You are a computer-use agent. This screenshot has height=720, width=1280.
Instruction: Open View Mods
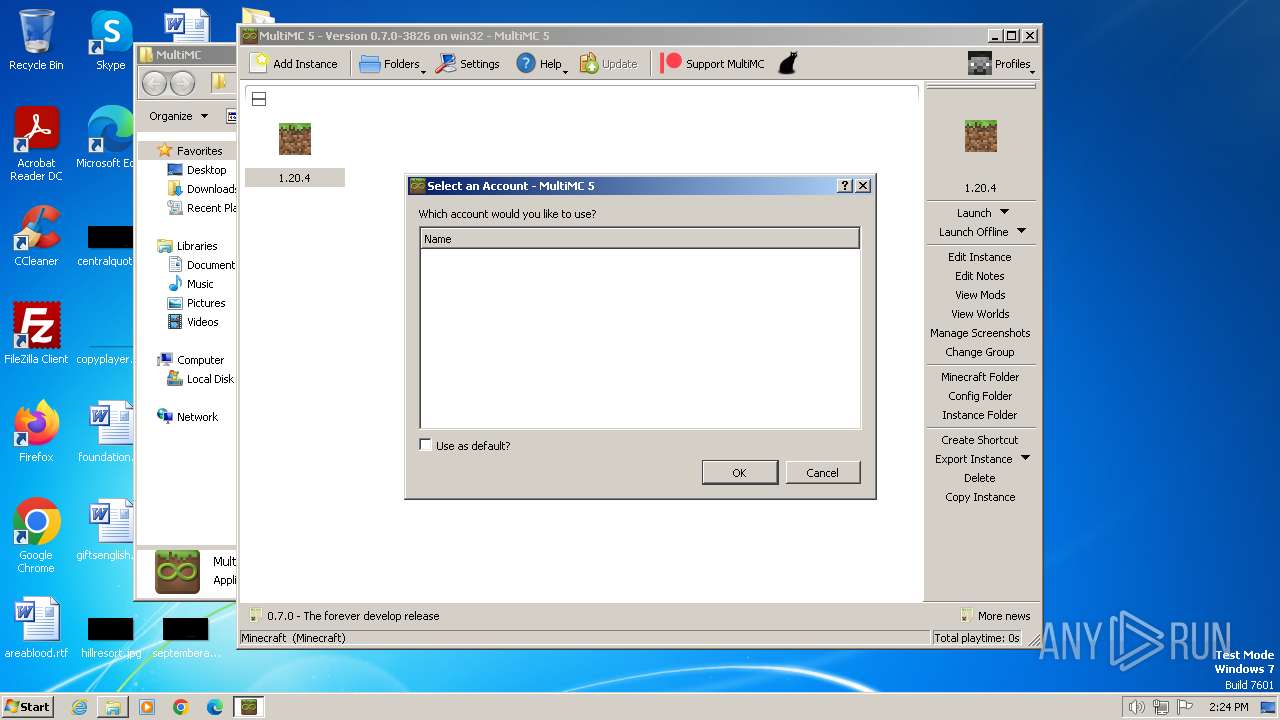pyautogui.click(x=980, y=295)
